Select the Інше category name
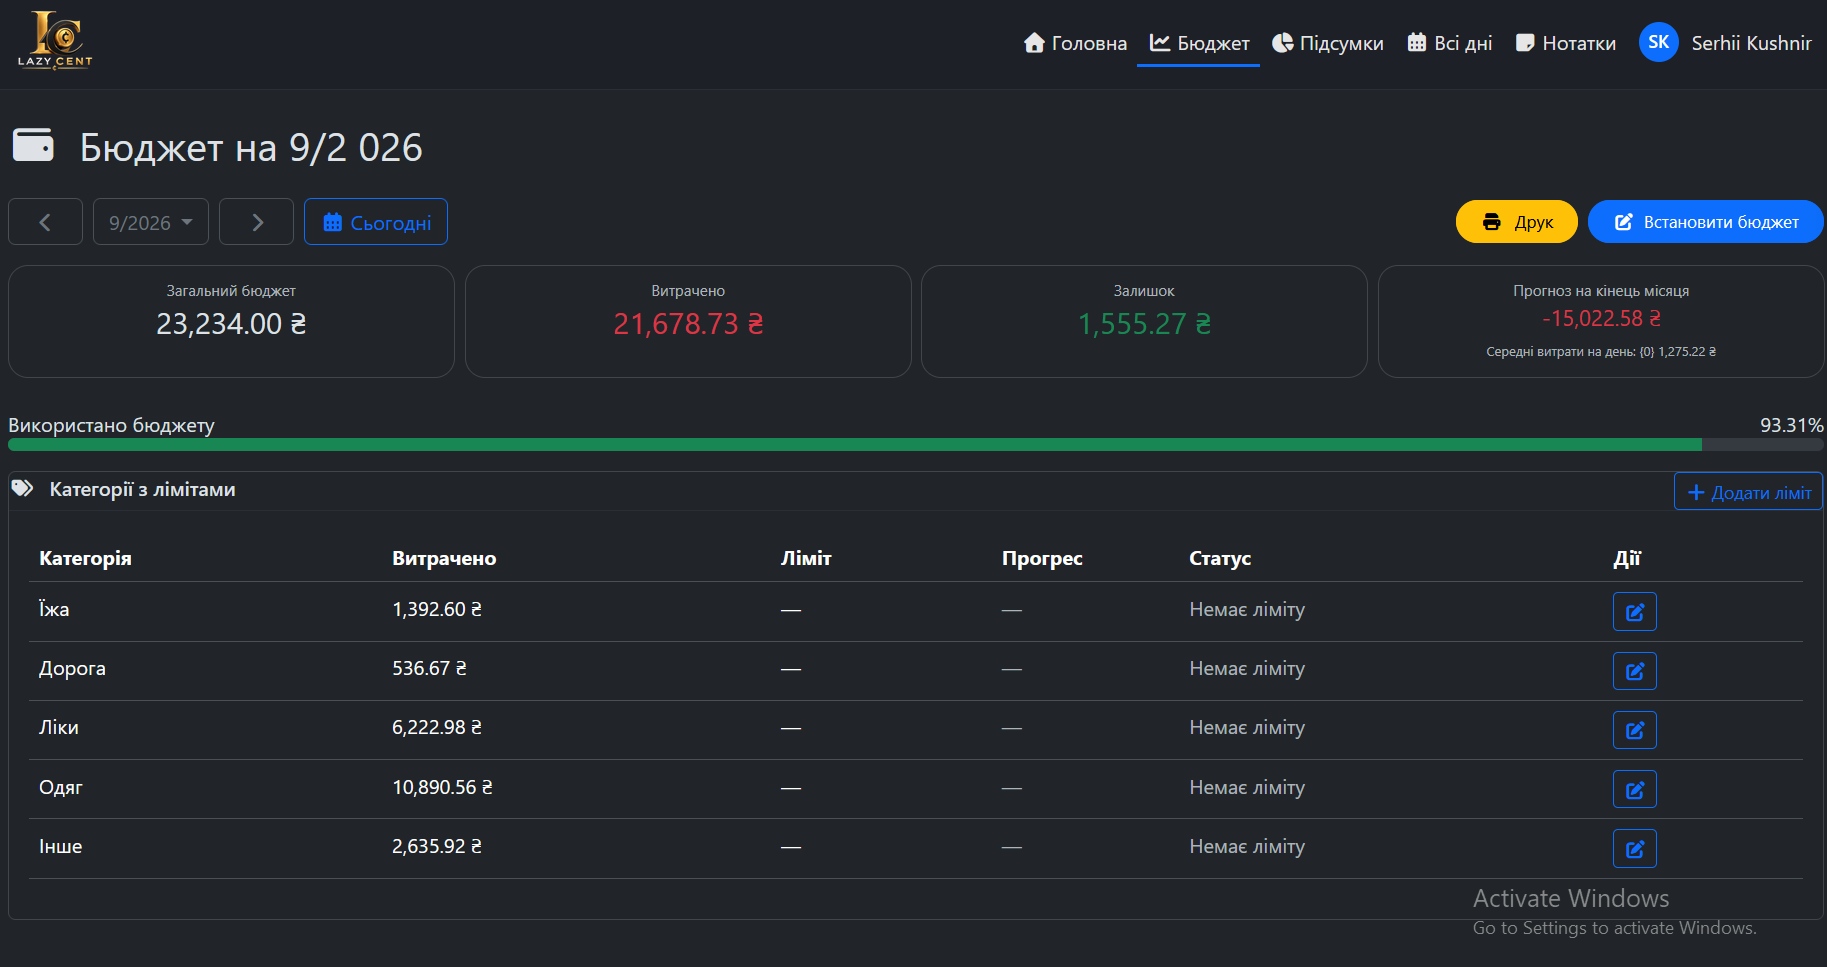The image size is (1827, 967). [60, 846]
